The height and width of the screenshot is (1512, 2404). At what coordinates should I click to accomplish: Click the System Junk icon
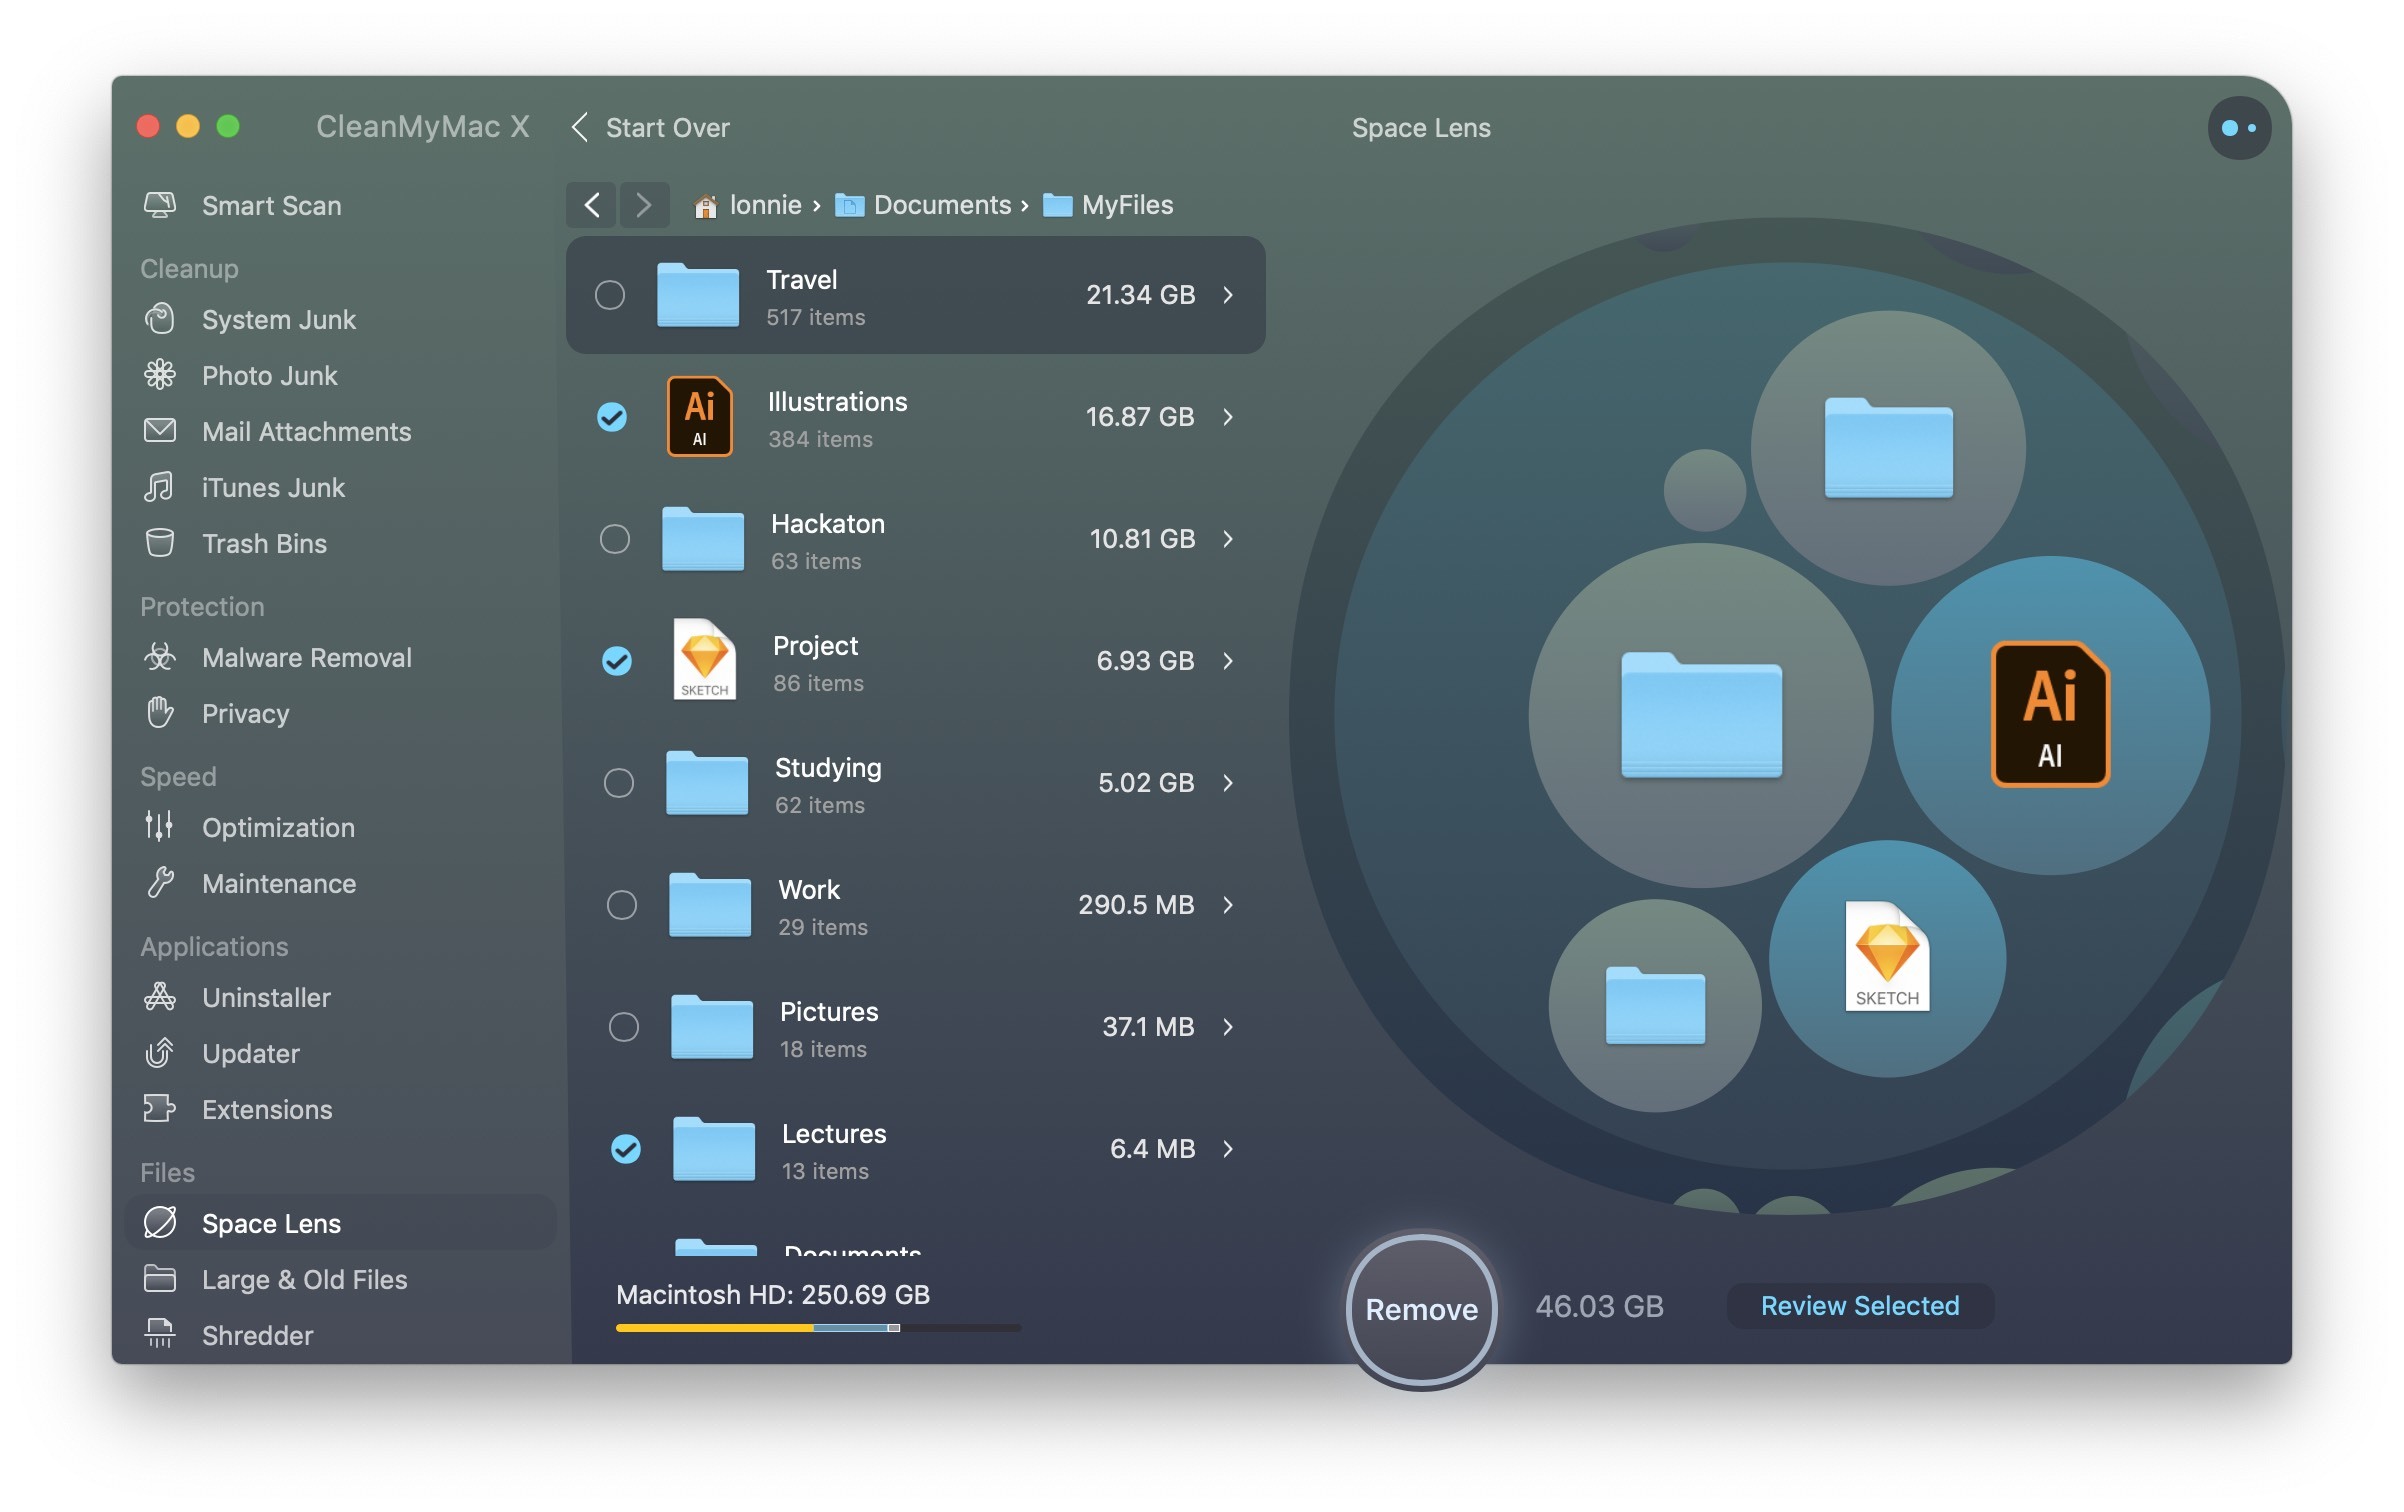(x=160, y=319)
